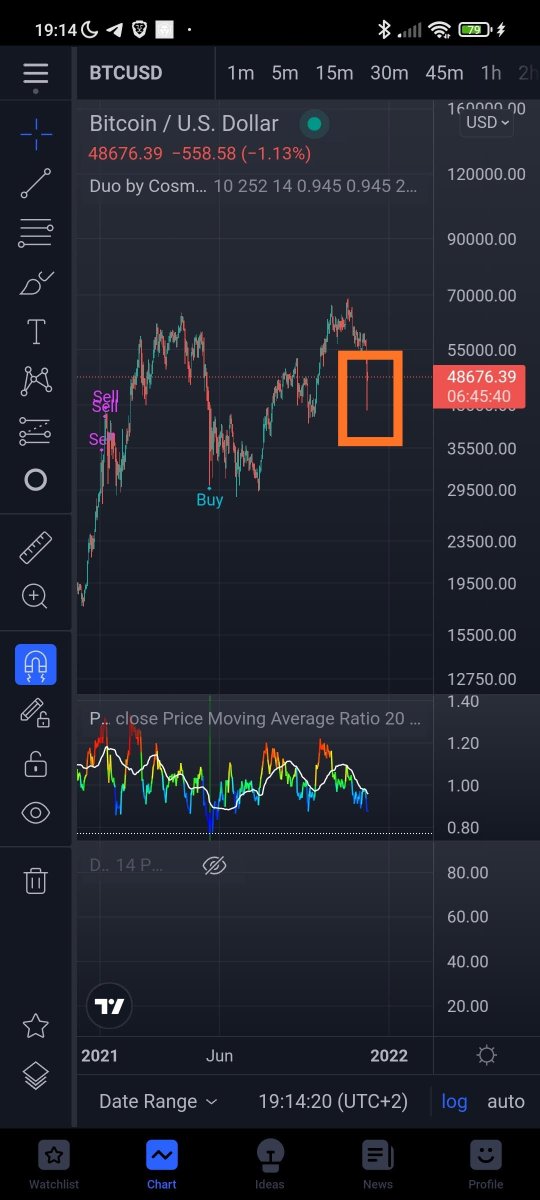Select the 1h timeframe

coord(491,73)
